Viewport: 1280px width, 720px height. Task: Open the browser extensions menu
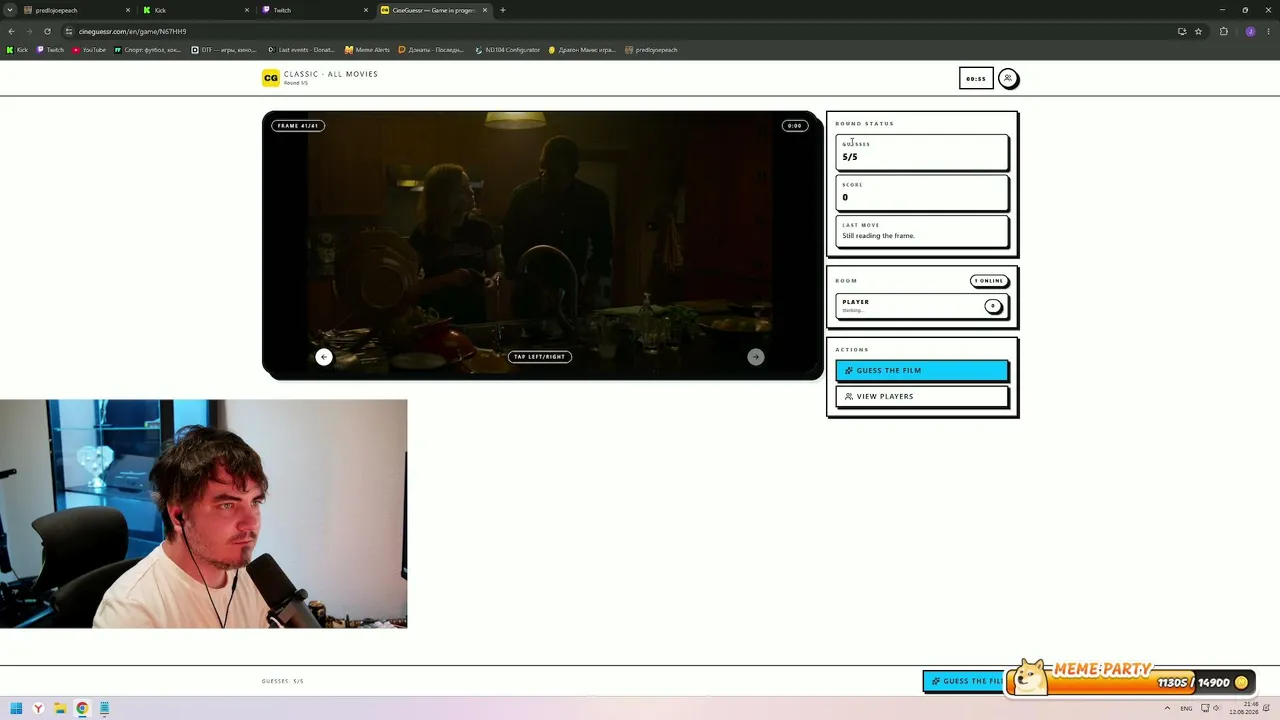click(1223, 31)
